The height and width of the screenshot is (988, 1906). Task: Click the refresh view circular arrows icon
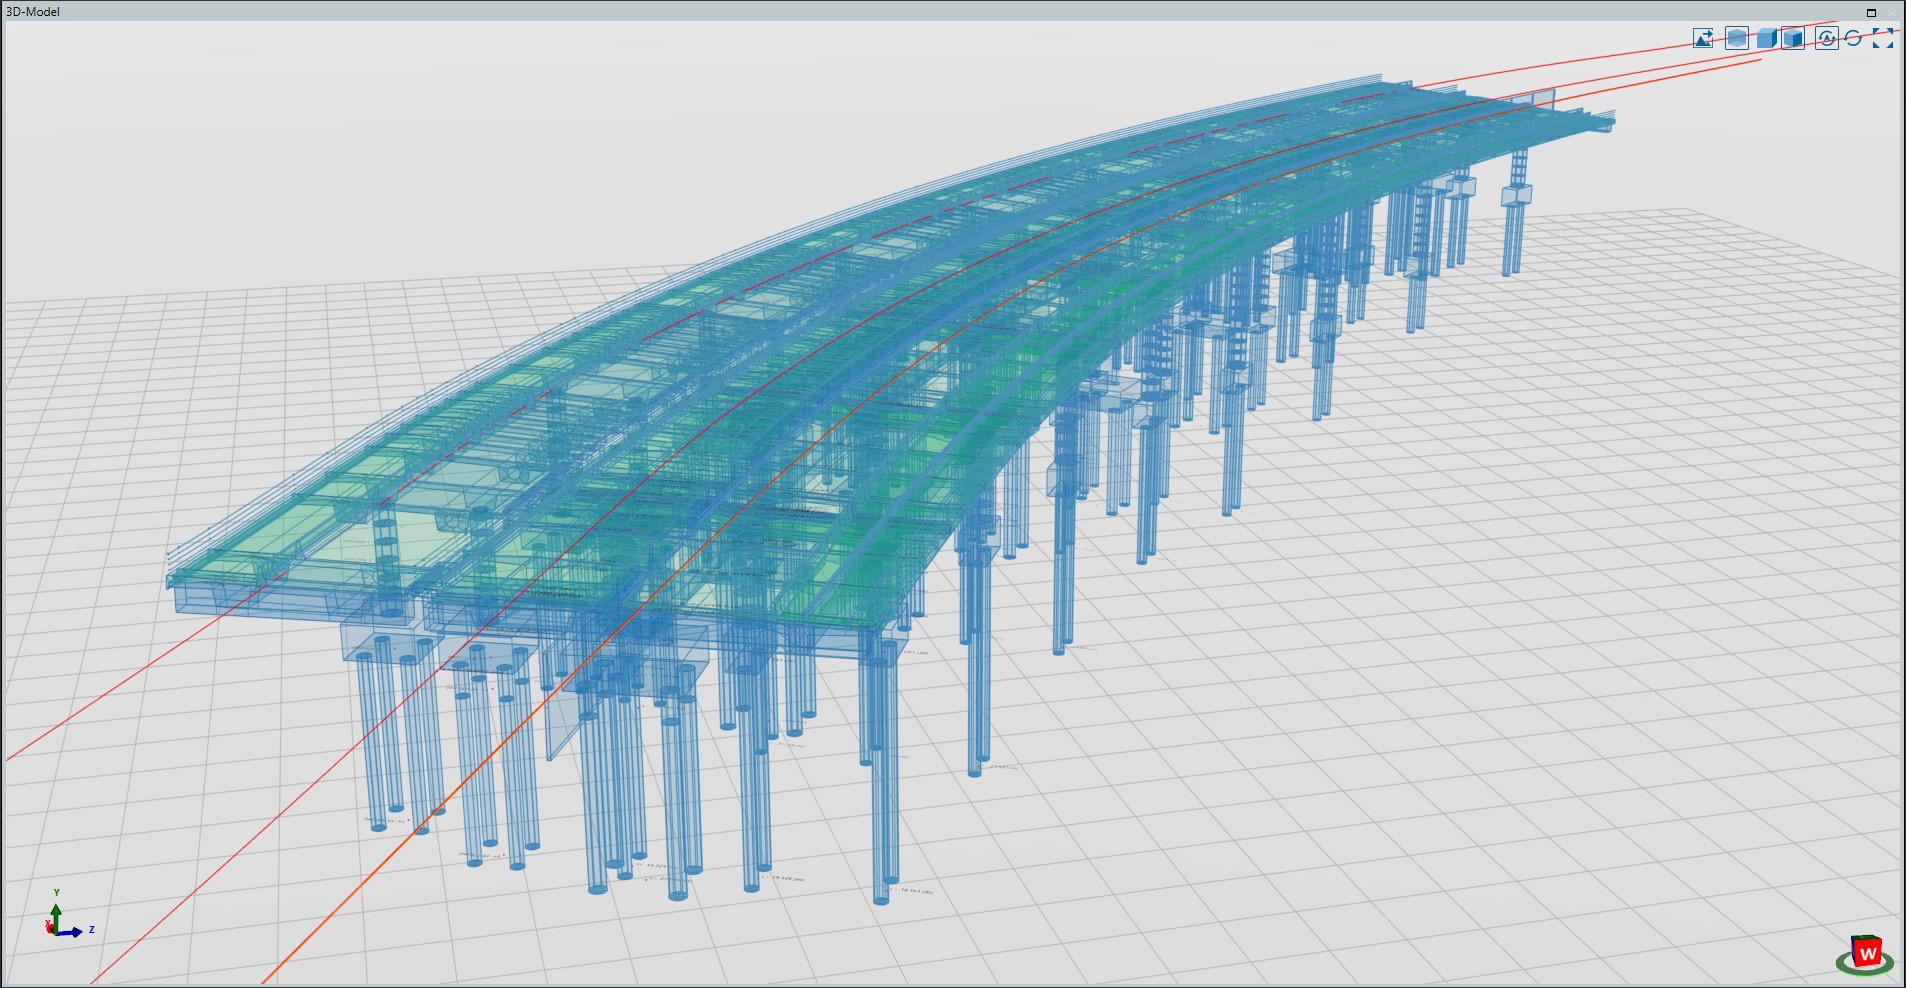(1853, 38)
